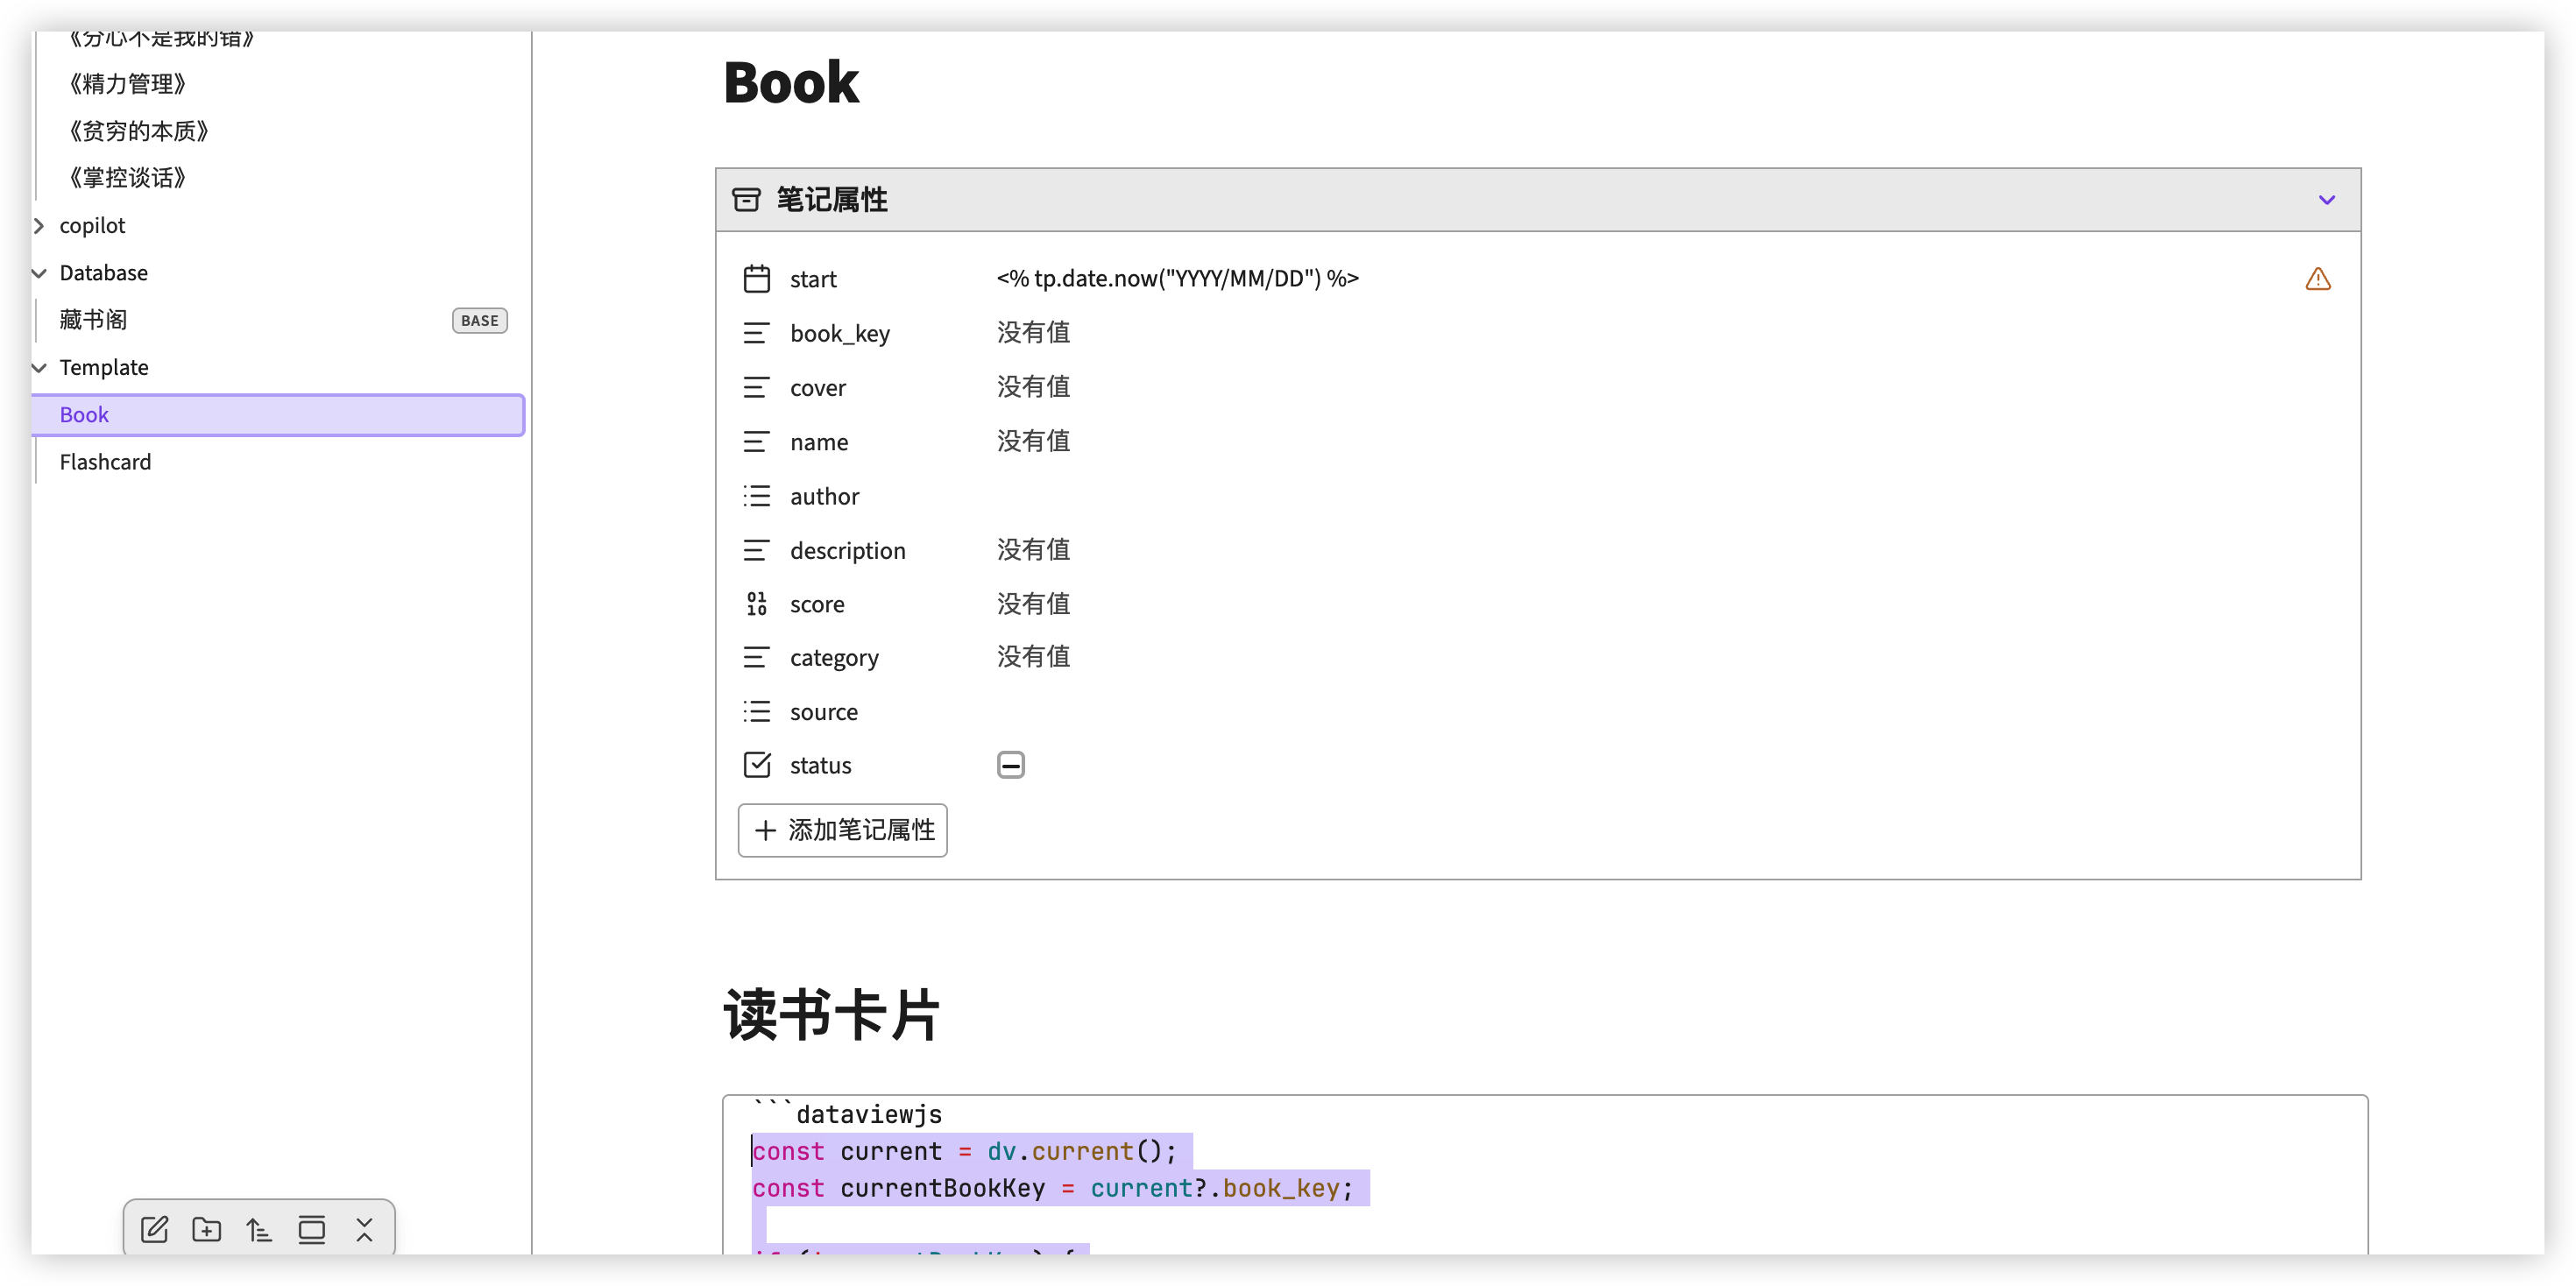Image resolution: width=2576 pixels, height=1286 pixels.
Task: Click the checkbox type icon beside status
Action: pyautogui.click(x=757, y=765)
